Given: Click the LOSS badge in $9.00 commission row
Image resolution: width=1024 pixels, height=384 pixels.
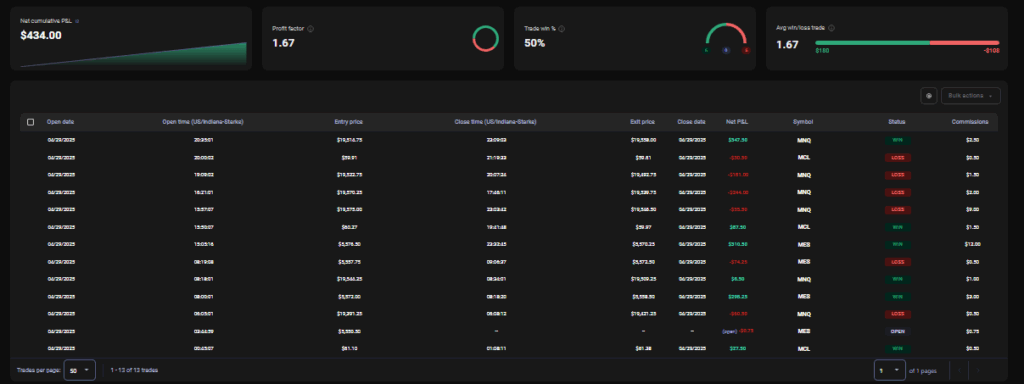Looking at the screenshot, I should coord(897,210).
